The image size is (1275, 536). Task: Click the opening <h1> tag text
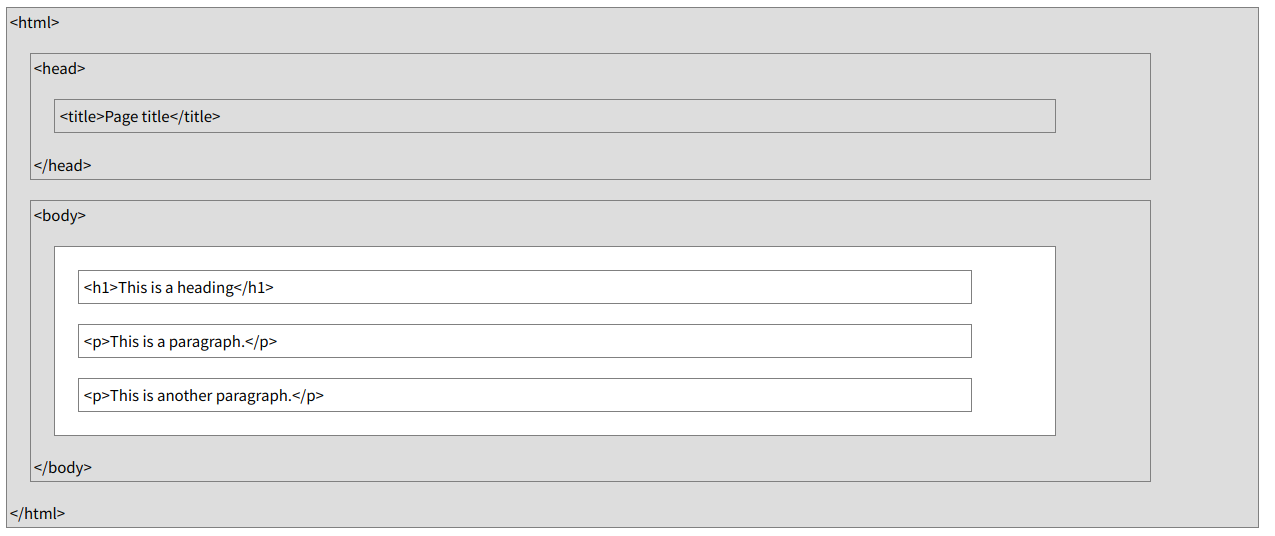(x=101, y=287)
